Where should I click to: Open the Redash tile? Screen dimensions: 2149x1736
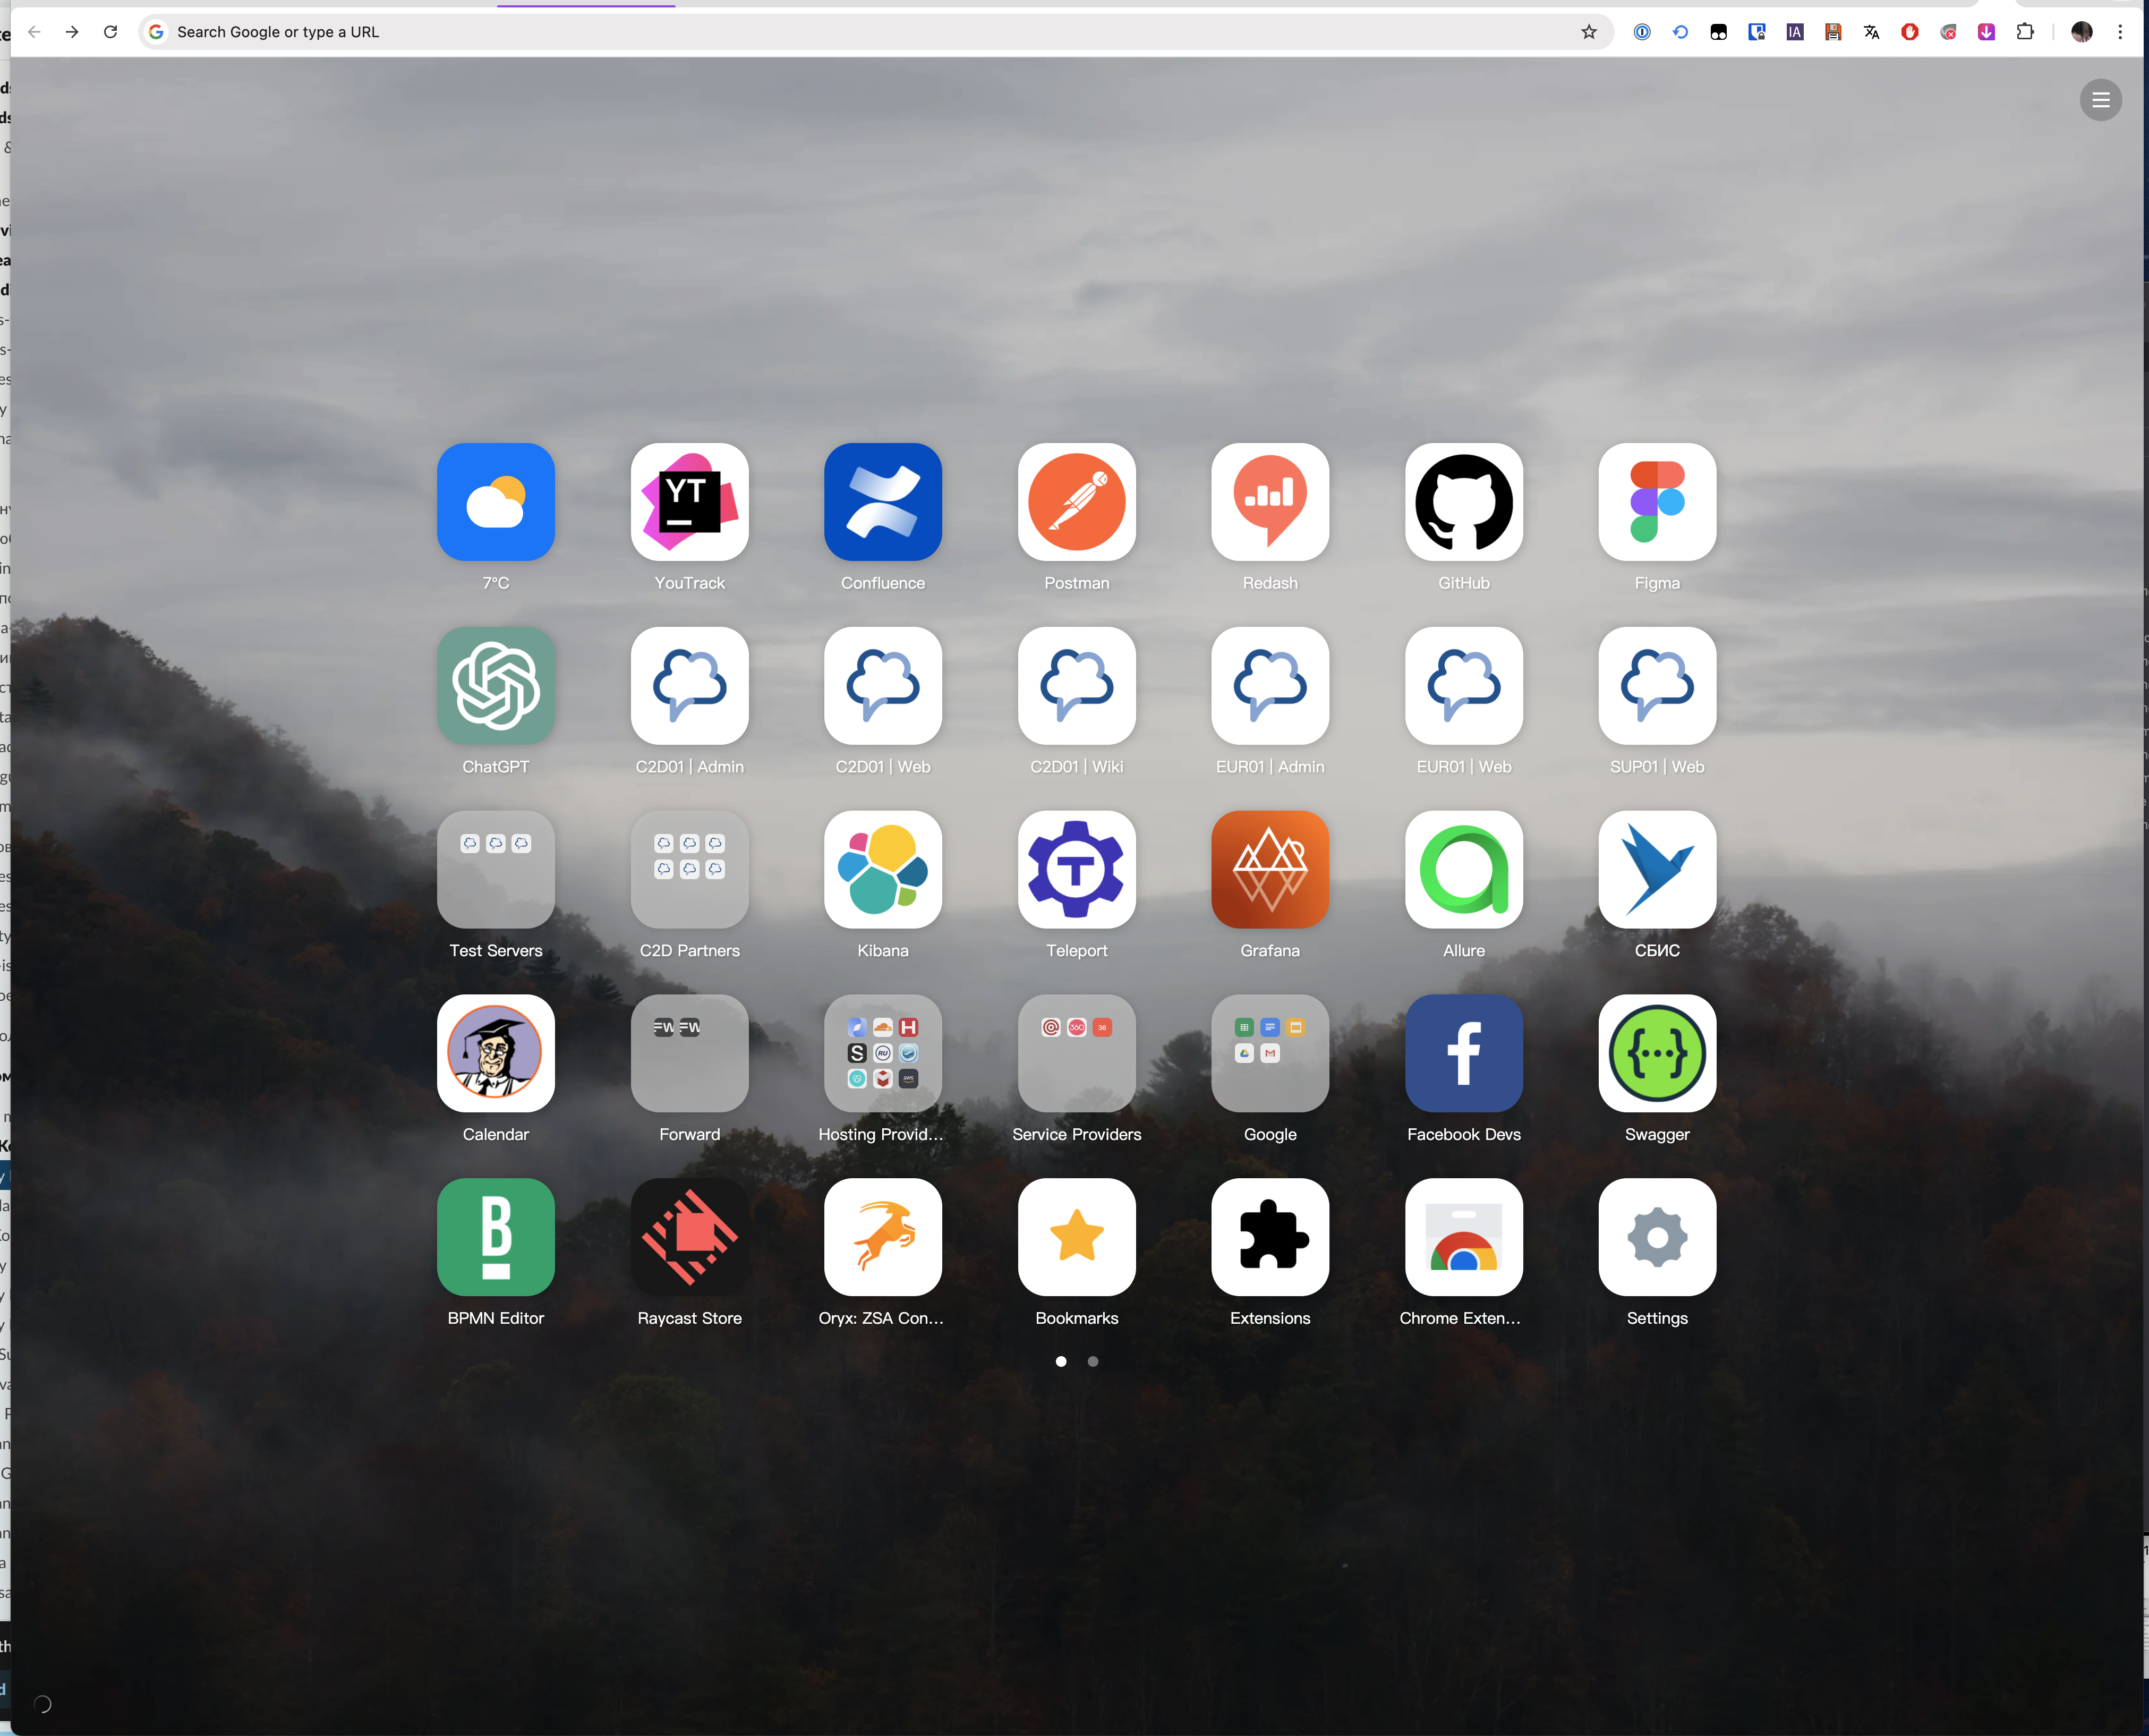click(1270, 502)
